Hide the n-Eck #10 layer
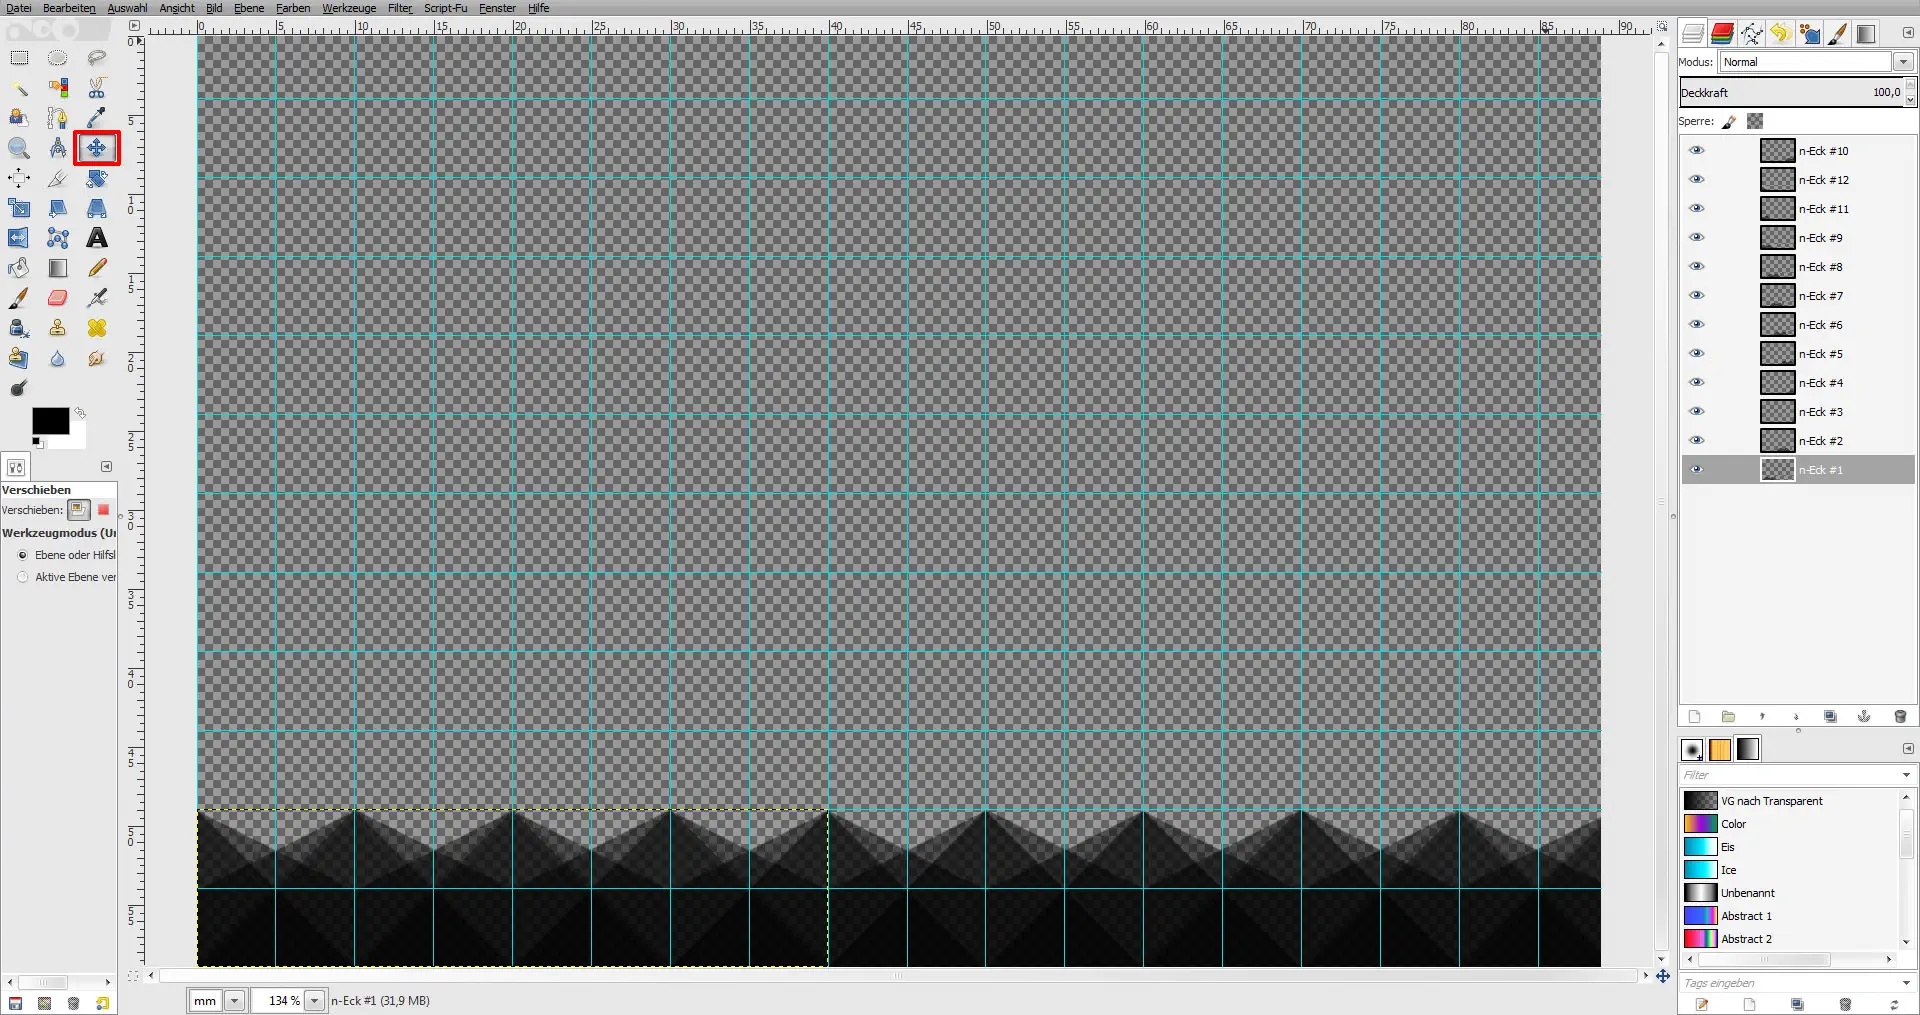This screenshot has height=1015, width=1920. pyautogui.click(x=1696, y=151)
